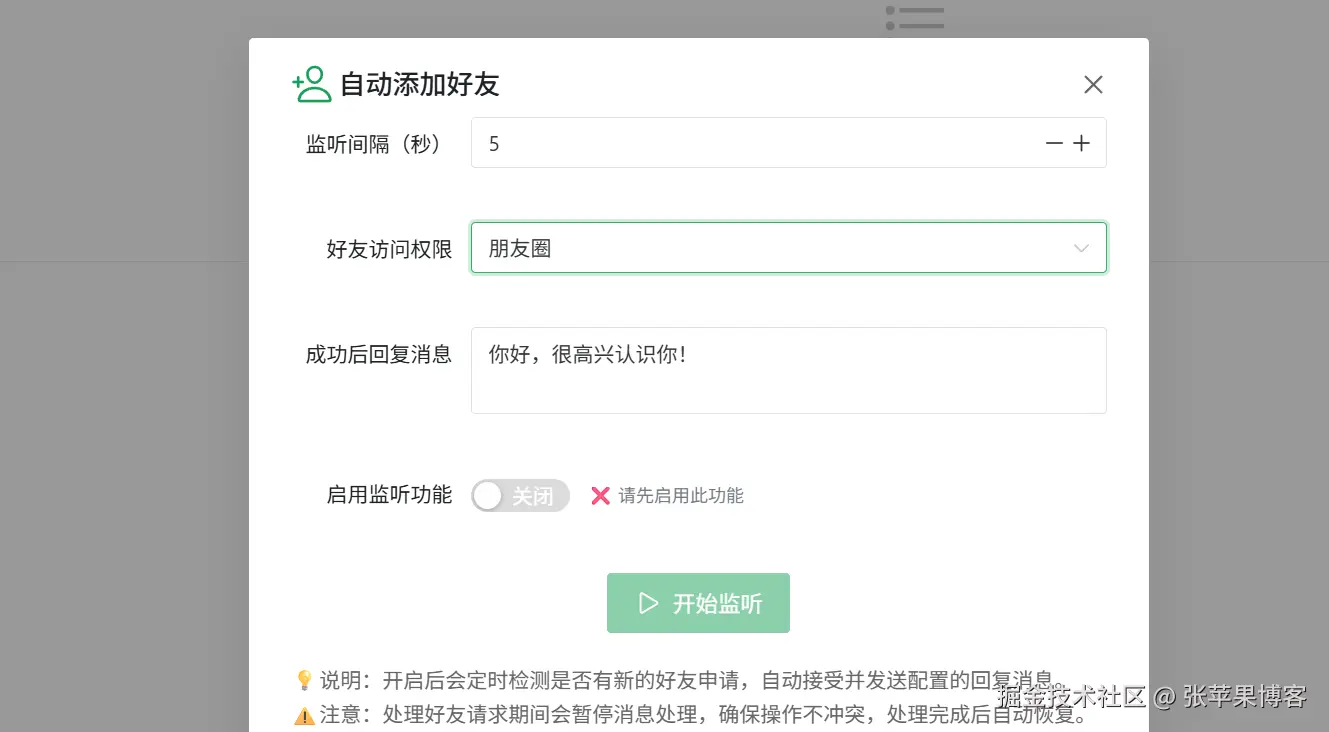Screen dimensions: 1329x732
Task: Click the 自动添加好友 dialog title
Action: click(x=420, y=86)
